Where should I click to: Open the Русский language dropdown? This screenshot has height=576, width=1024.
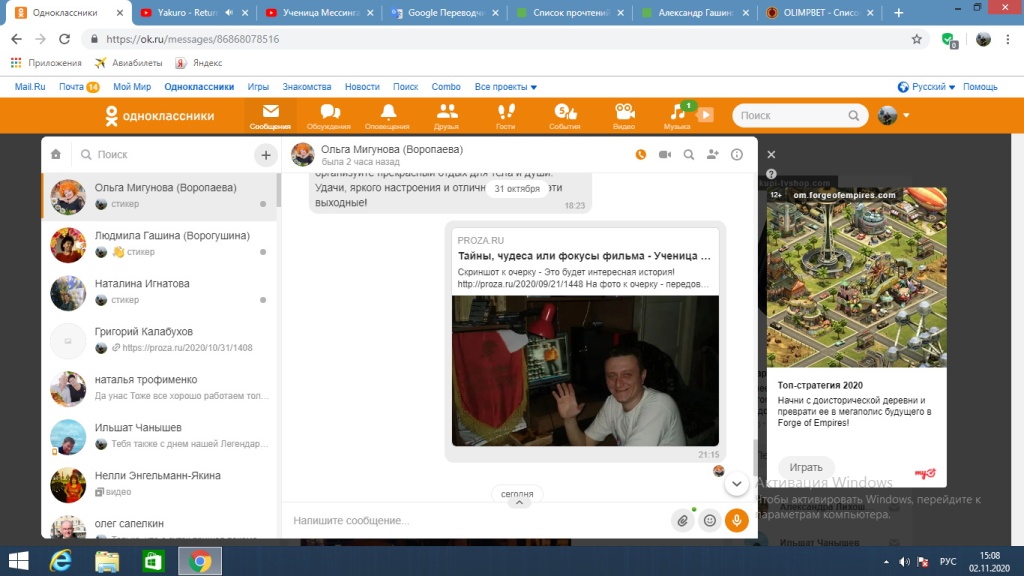pyautogui.click(x=926, y=87)
